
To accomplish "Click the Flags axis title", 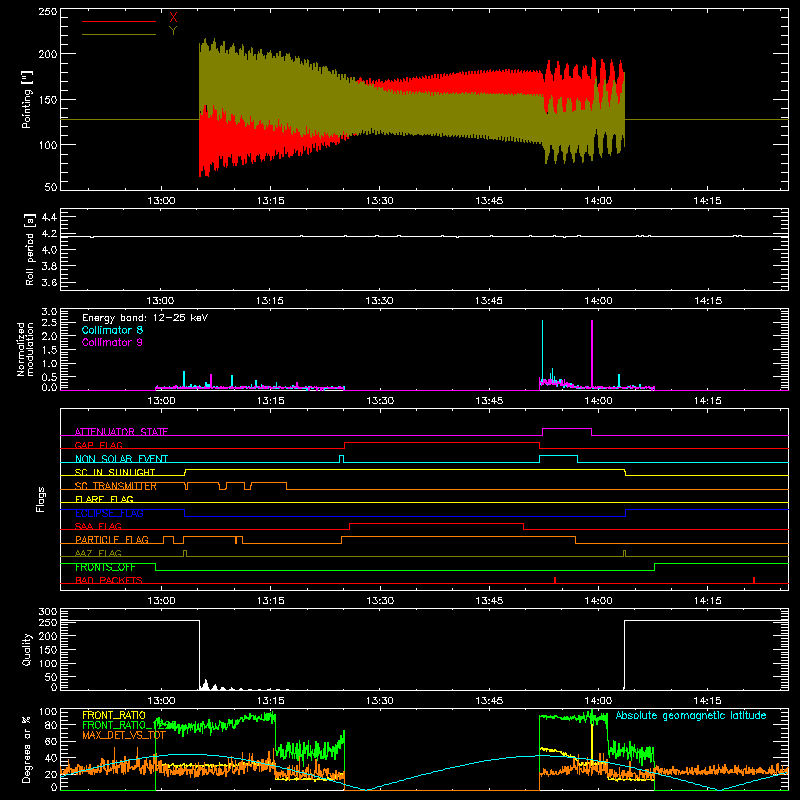I will pyautogui.click(x=41, y=499).
